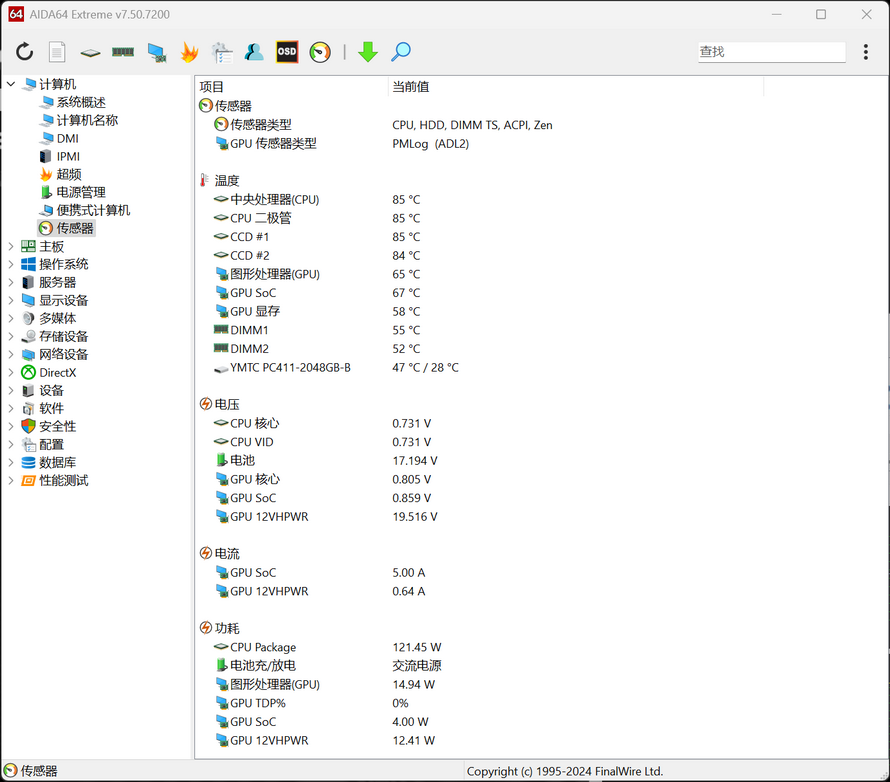The image size is (890, 782).
Task: Select 超频 in the sidebar tree
Action: pos(69,175)
